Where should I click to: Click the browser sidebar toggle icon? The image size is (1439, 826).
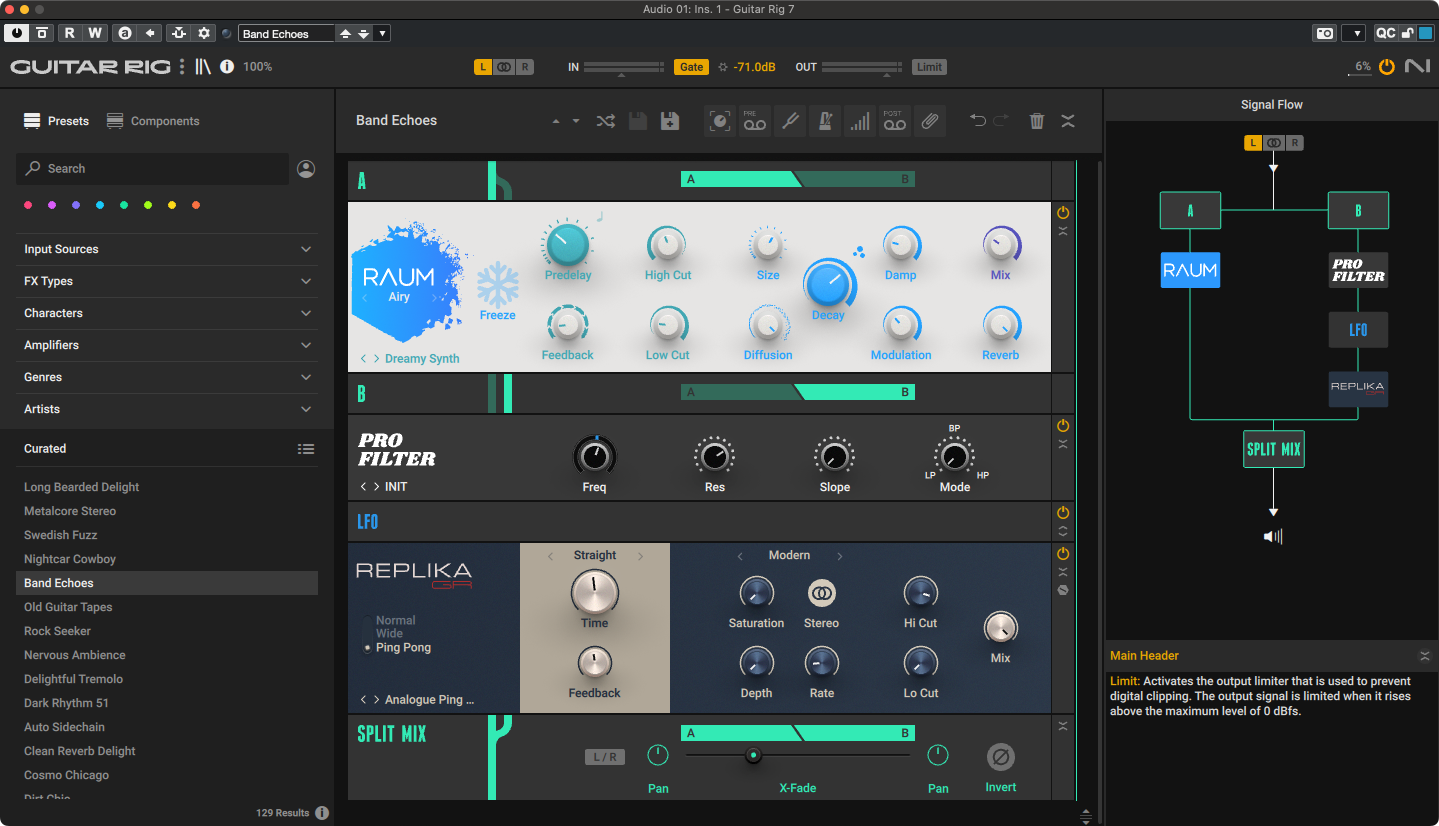[203, 67]
